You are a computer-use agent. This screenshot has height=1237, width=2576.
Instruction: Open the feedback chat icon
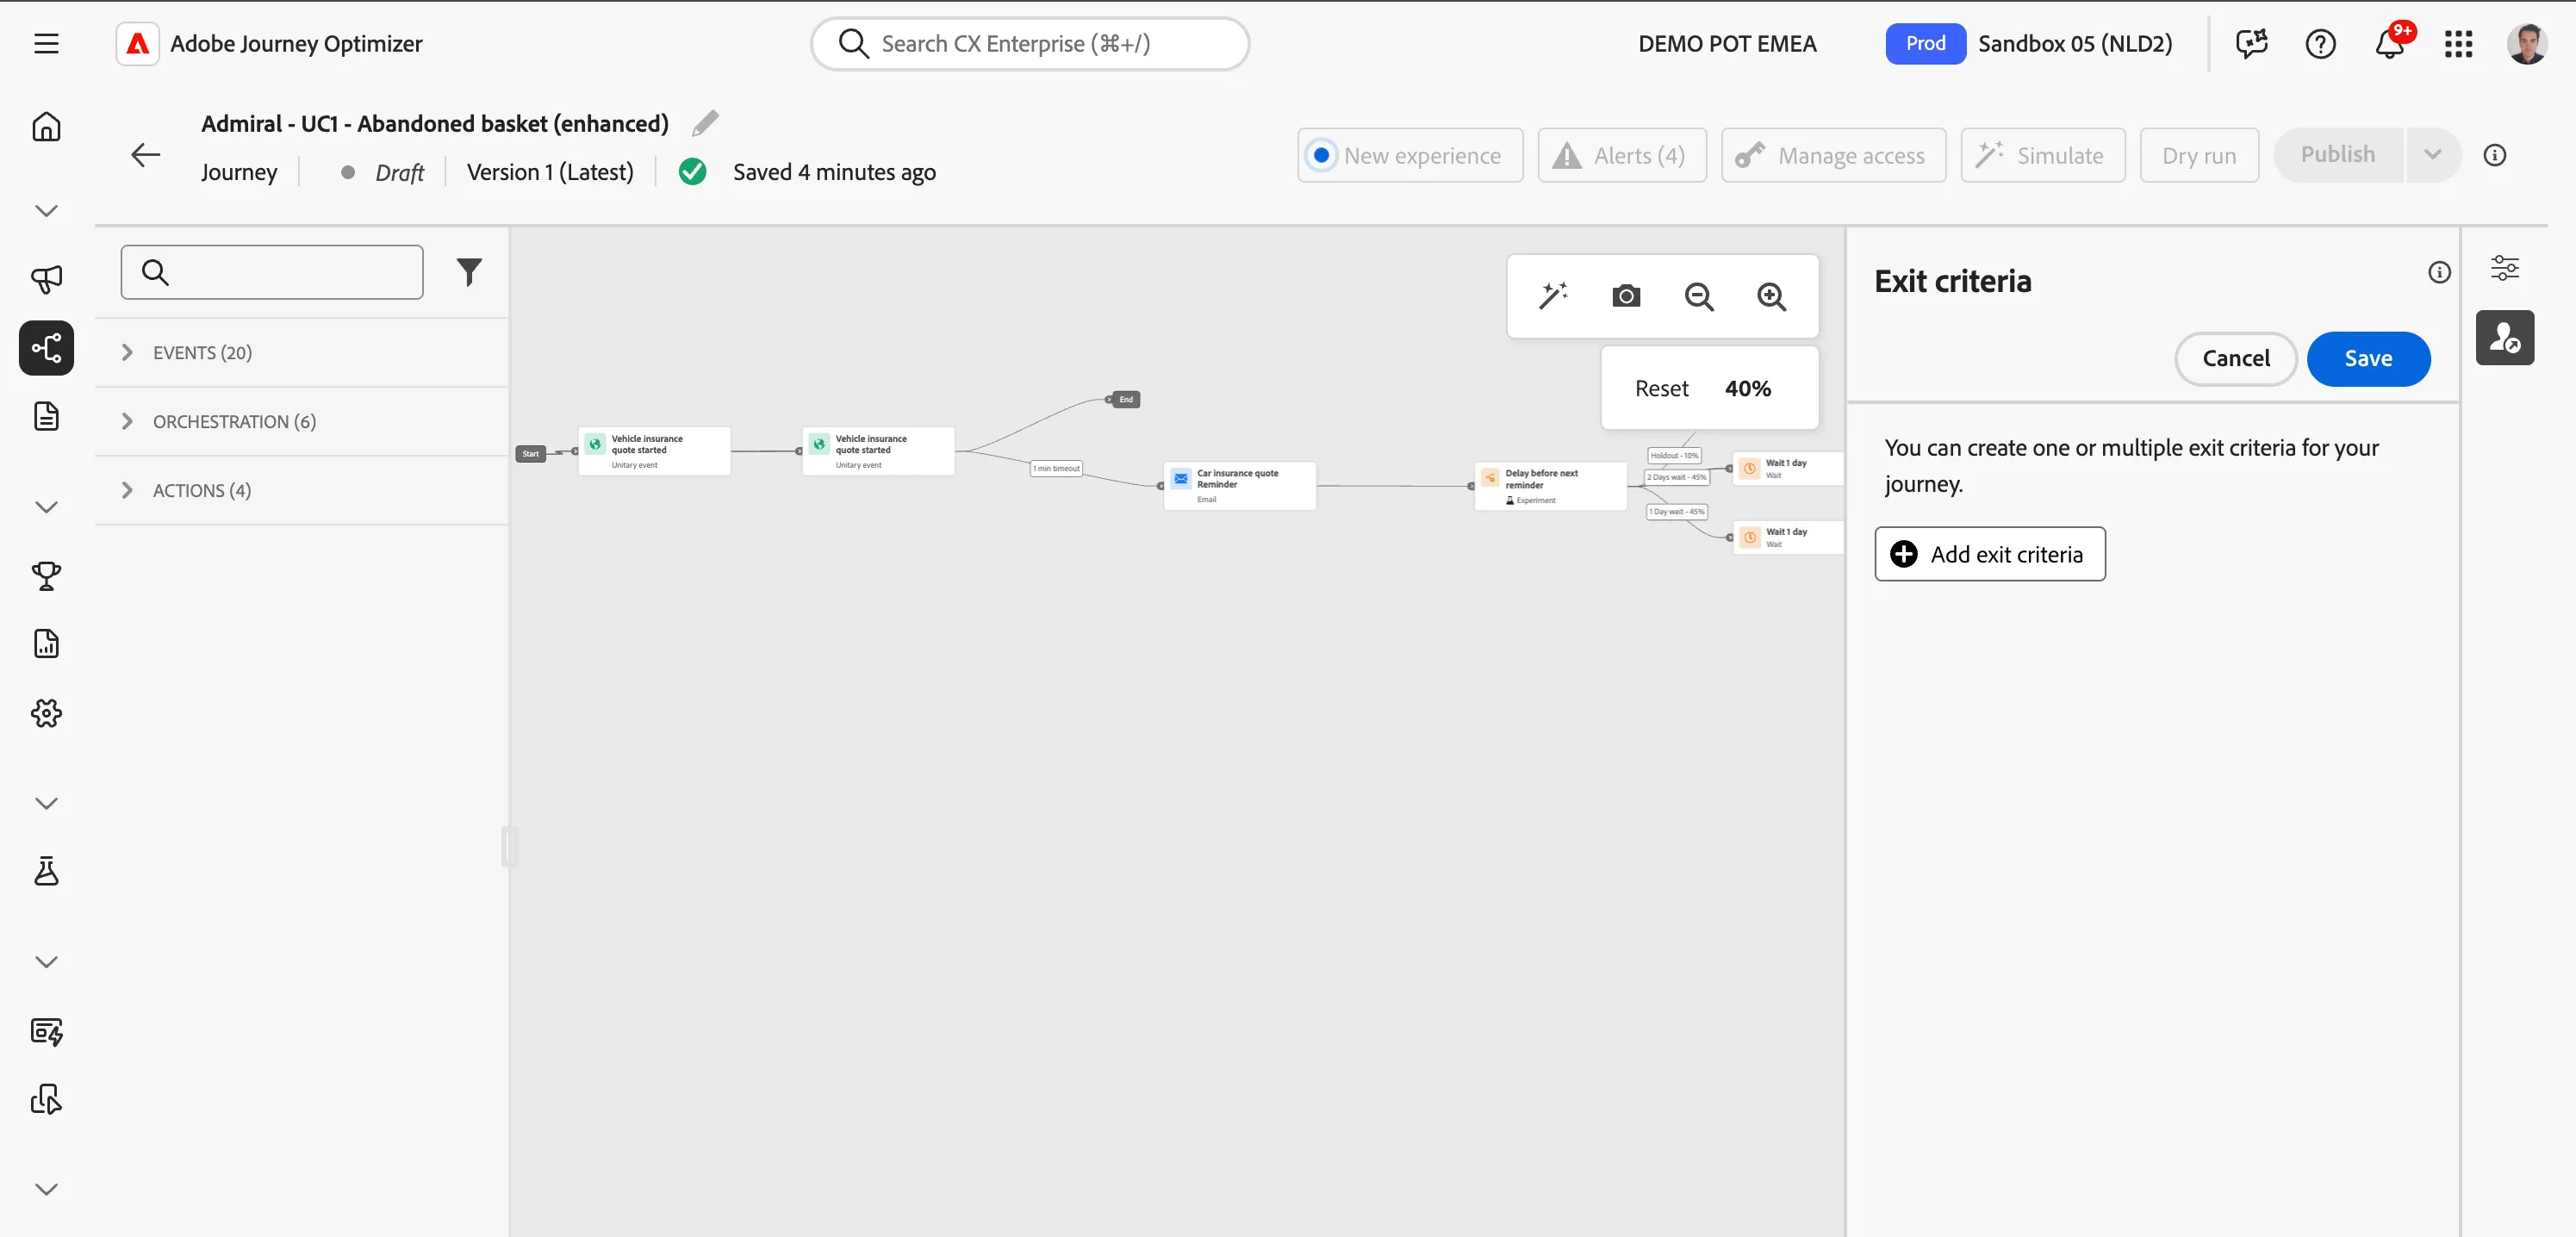(2251, 43)
